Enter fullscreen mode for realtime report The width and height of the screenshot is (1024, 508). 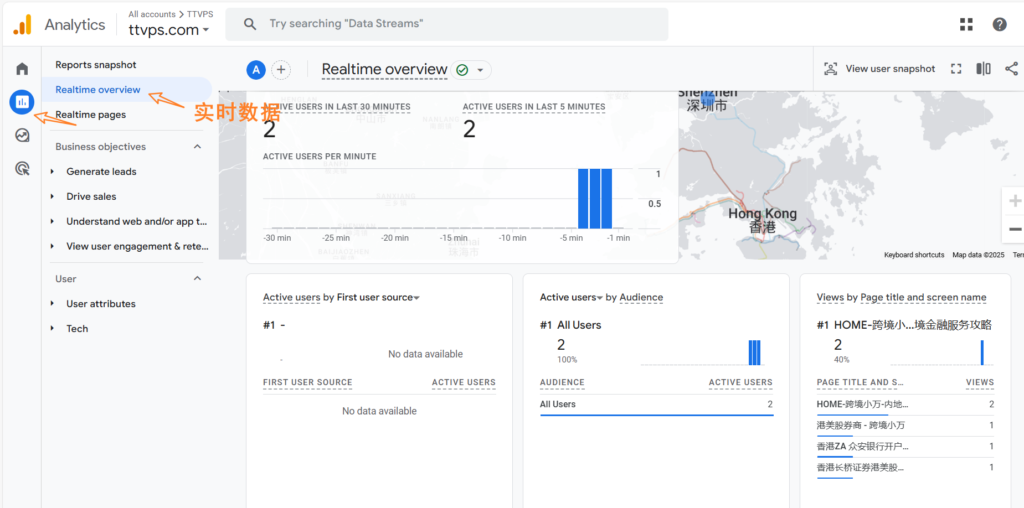pos(956,69)
